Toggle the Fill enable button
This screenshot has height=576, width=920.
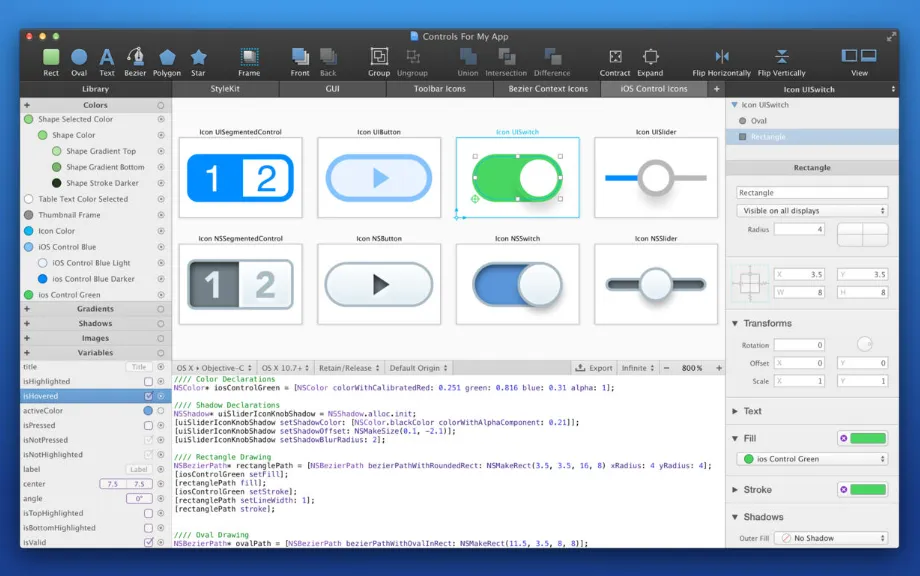tap(844, 438)
